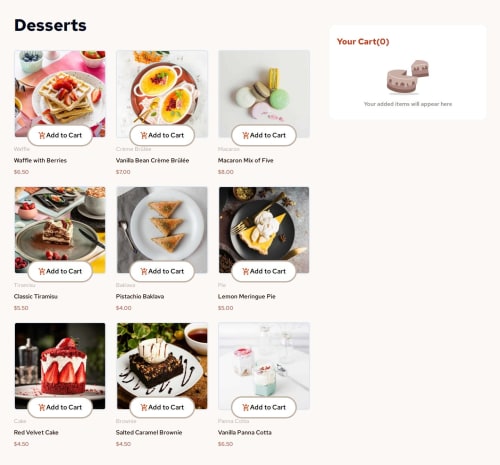
Task: Click cart icon on Crème Brûlée Add to Cart
Action: tap(144, 135)
